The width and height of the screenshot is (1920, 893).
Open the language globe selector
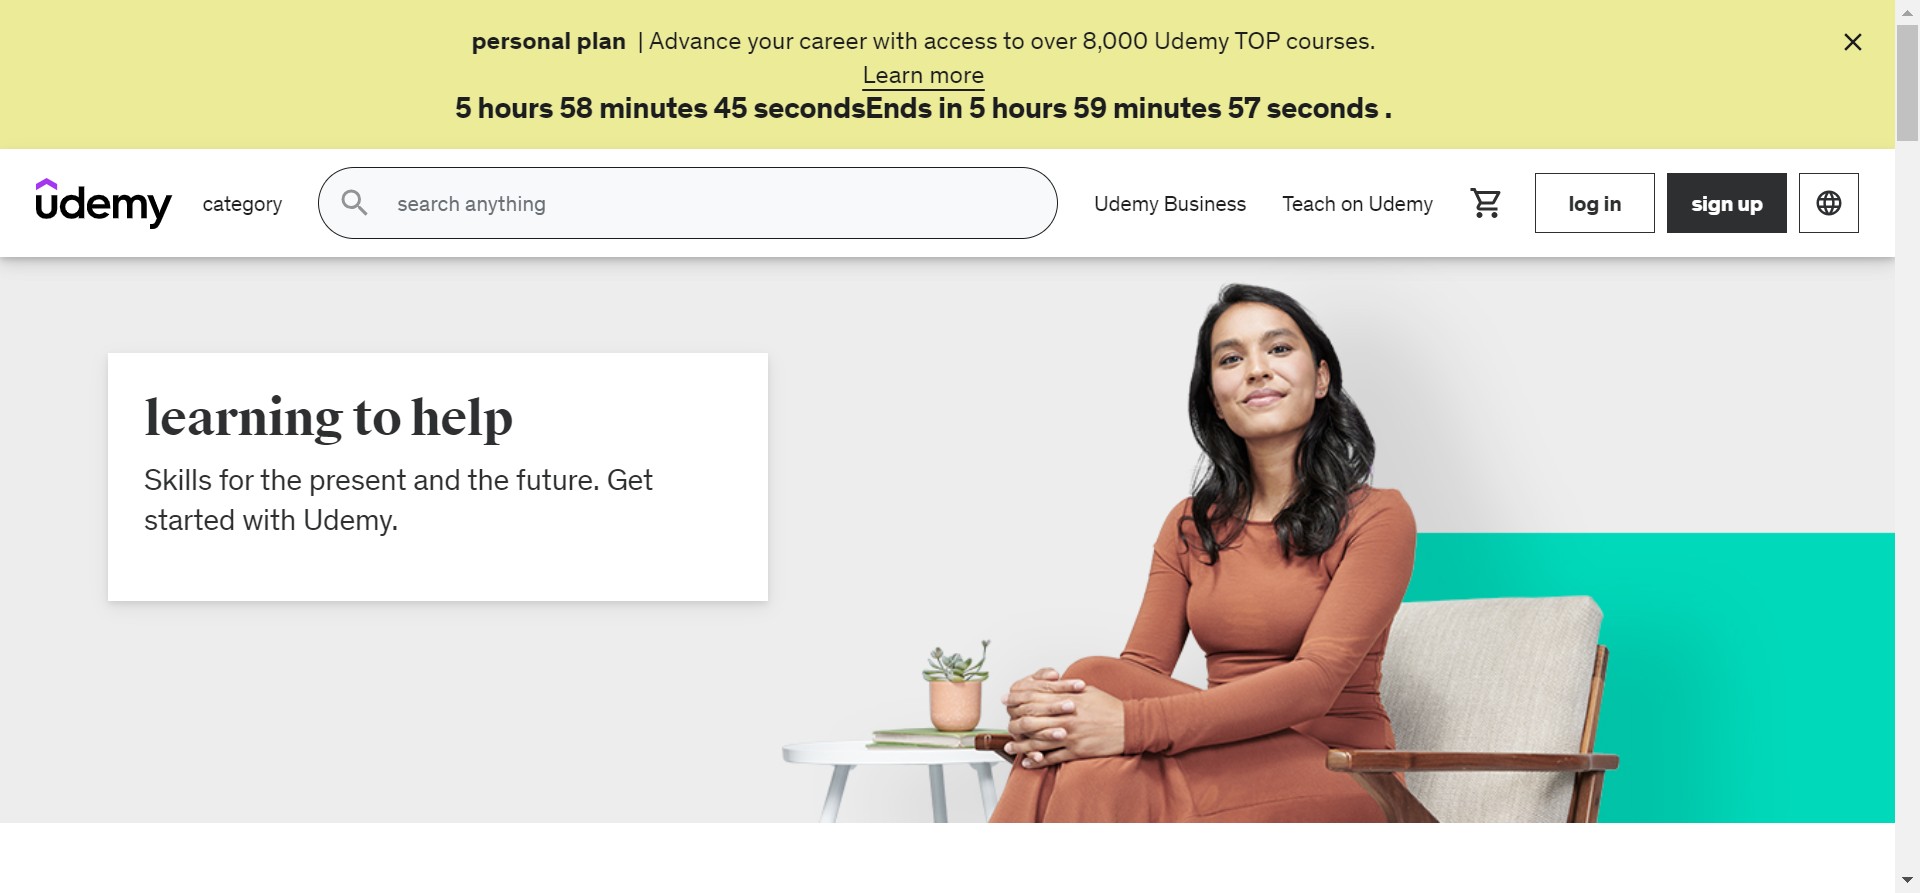click(1828, 203)
